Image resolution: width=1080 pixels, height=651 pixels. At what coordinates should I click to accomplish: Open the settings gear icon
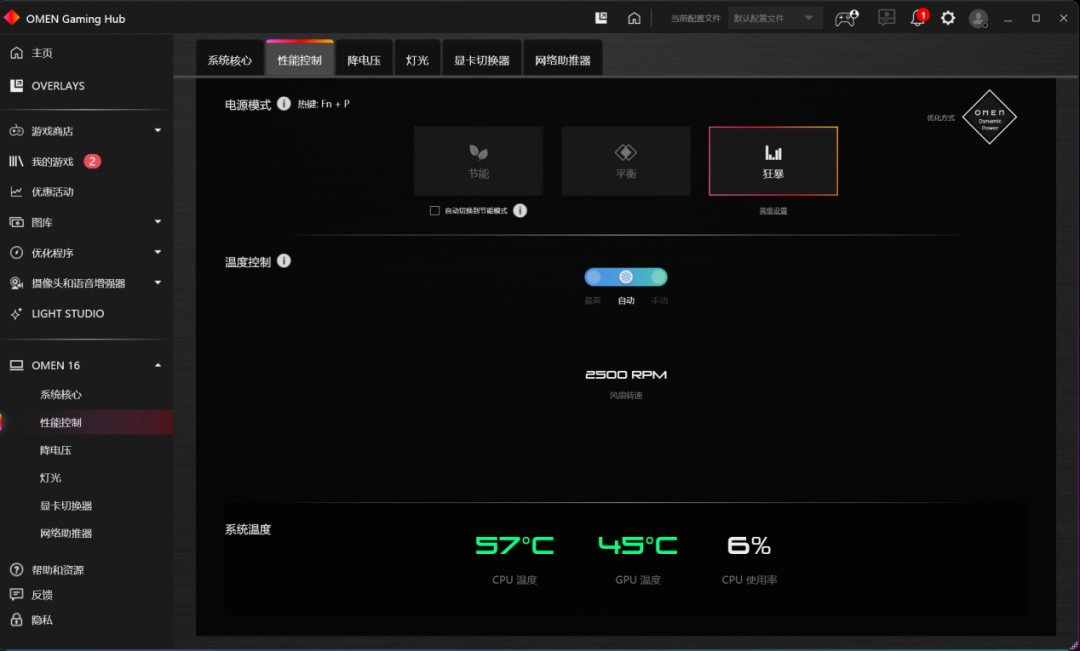948,18
